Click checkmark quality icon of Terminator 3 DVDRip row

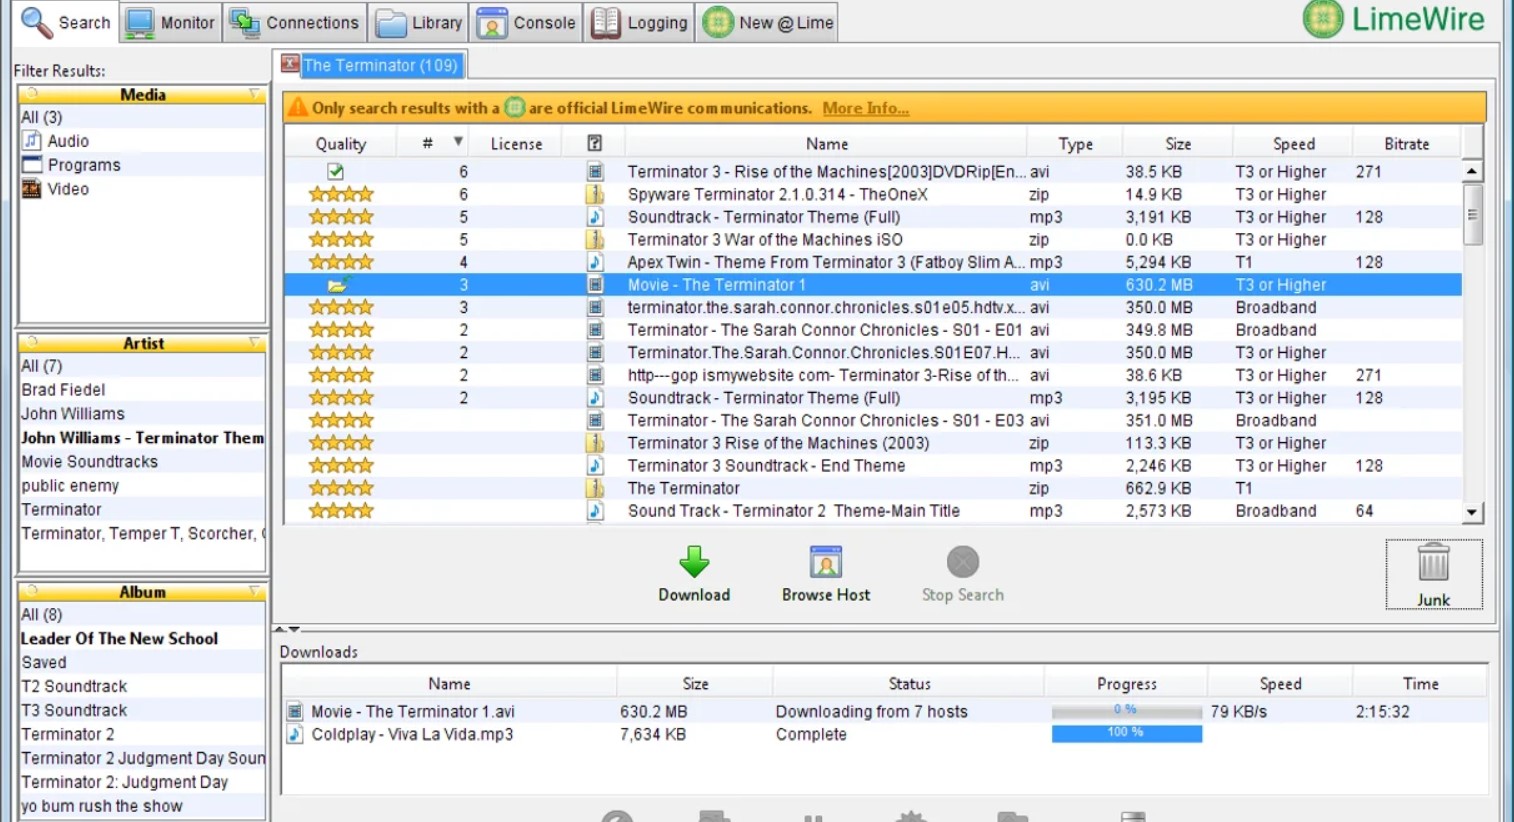[336, 172]
